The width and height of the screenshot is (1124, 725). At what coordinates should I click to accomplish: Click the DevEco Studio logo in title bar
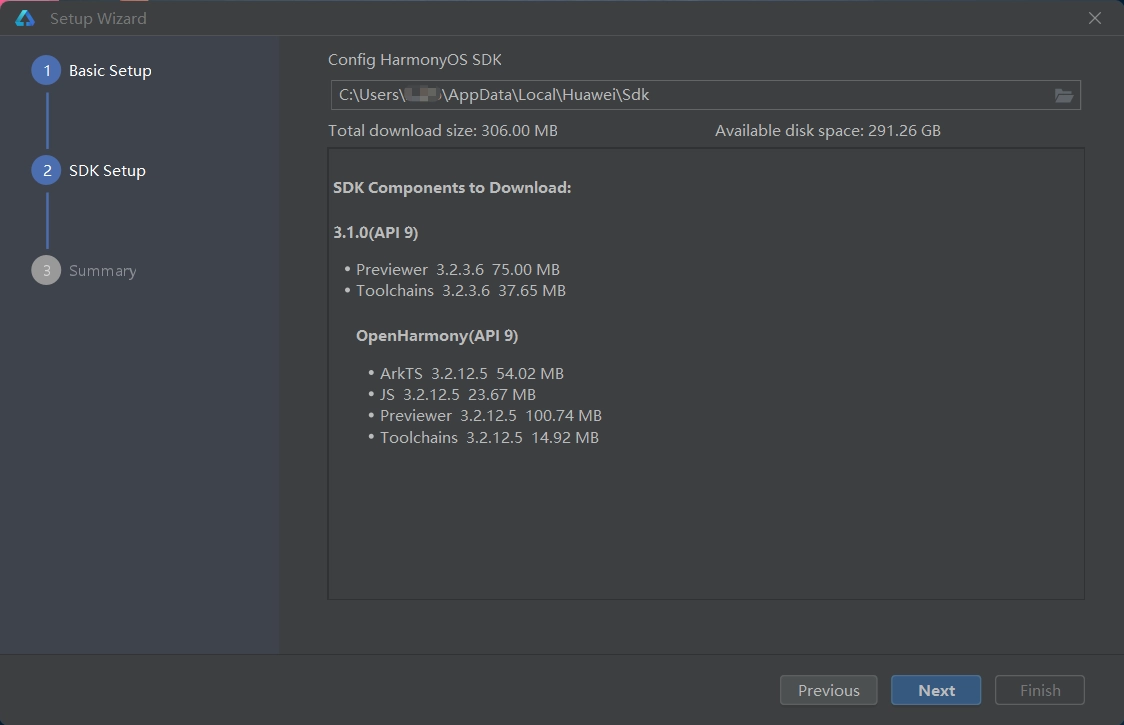(25, 18)
